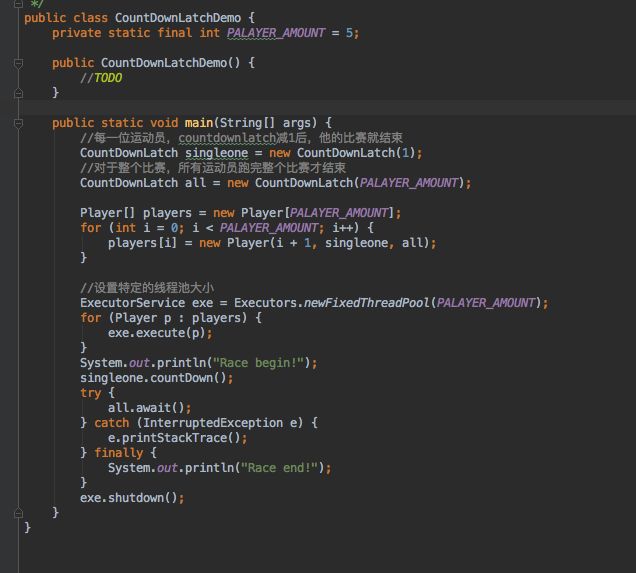The image size is (636, 573).
Task: Click PALAYER_AMOUNT in newFixedThreadPool argument
Action: 486,303
